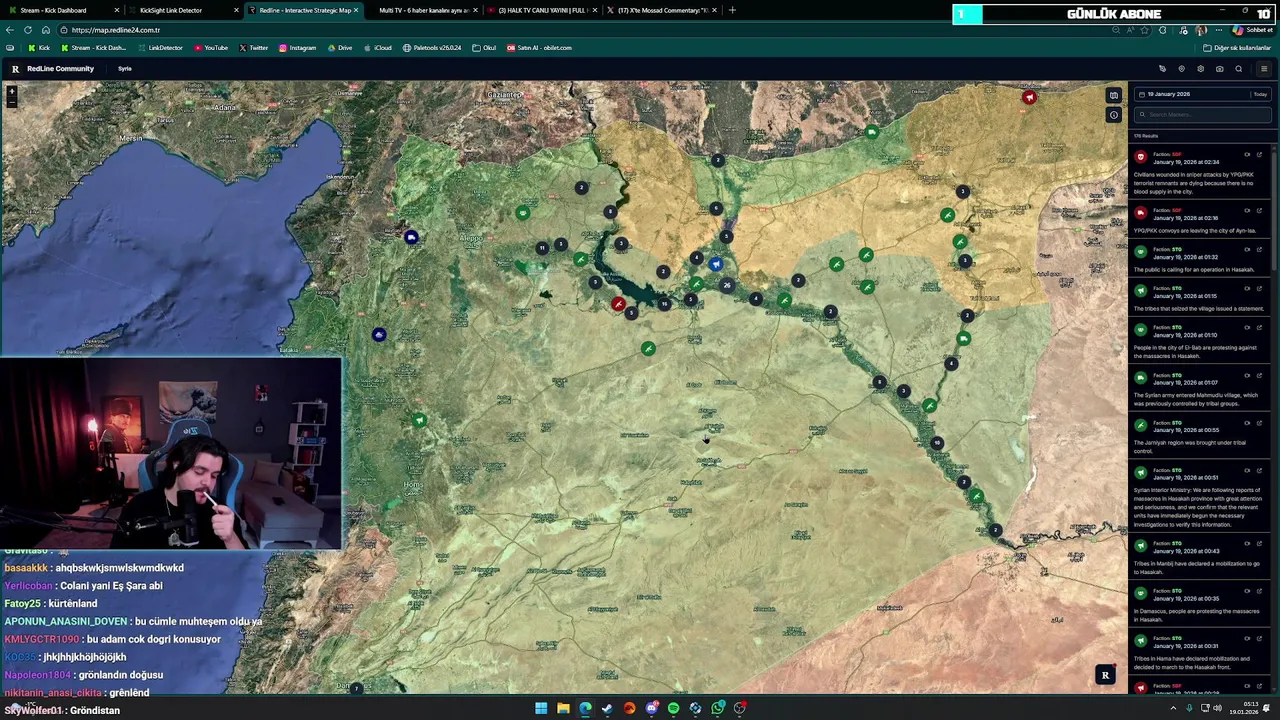Image resolution: width=1280 pixels, height=720 pixels.
Task: Click the green marker near Homs
Action: click(x=419, y=421)
